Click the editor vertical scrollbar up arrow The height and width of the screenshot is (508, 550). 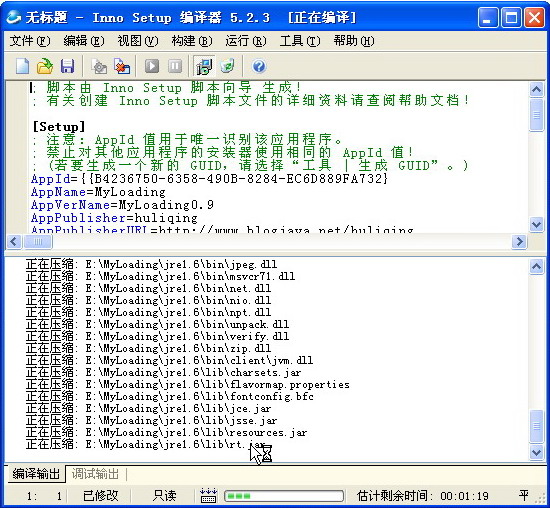coord(536,90)
